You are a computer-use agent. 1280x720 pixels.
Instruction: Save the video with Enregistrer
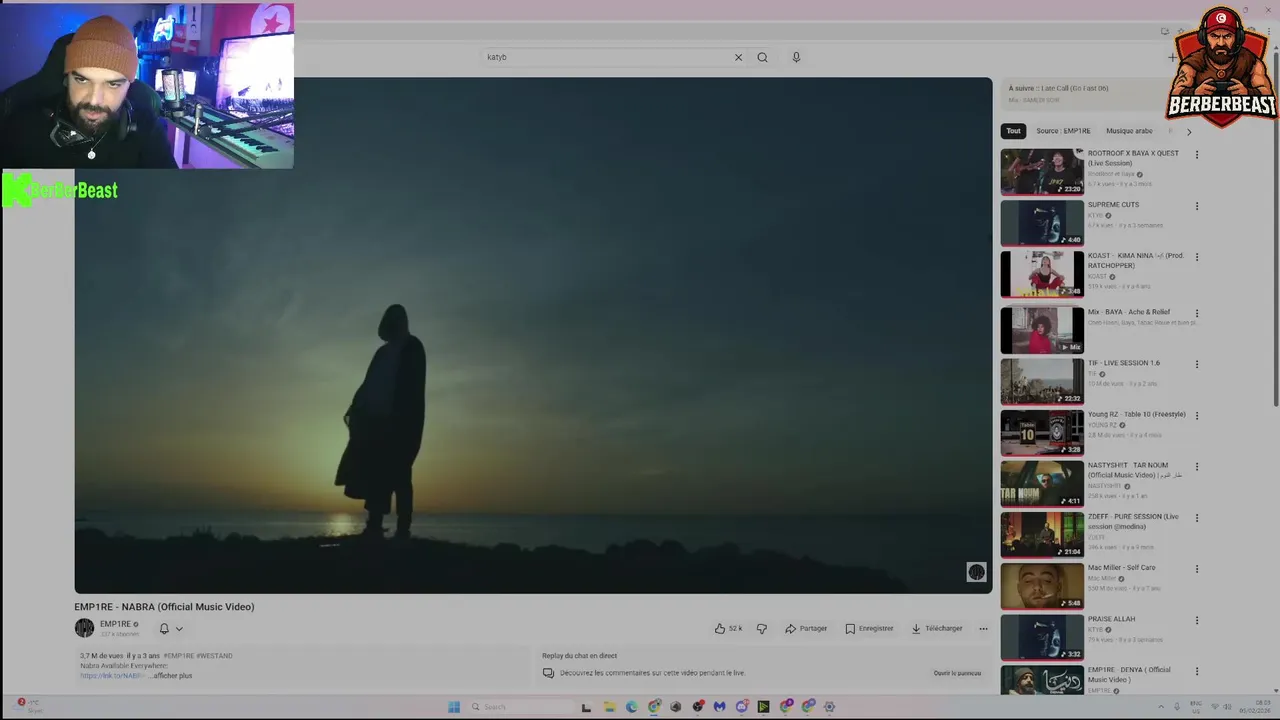click(869, 629)
